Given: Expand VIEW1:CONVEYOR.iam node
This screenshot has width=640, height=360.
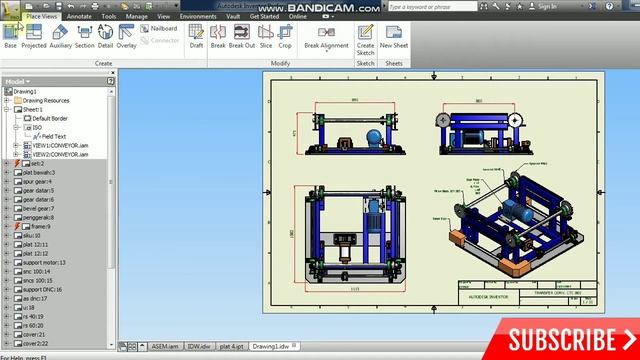Looking at the screenshot, I should (16, 145).
